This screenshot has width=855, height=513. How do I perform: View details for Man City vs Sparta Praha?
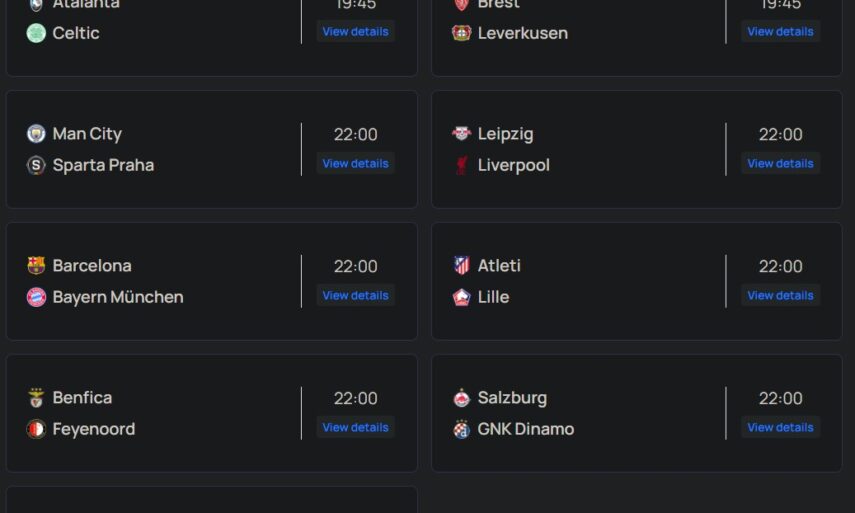coord(355,163)
